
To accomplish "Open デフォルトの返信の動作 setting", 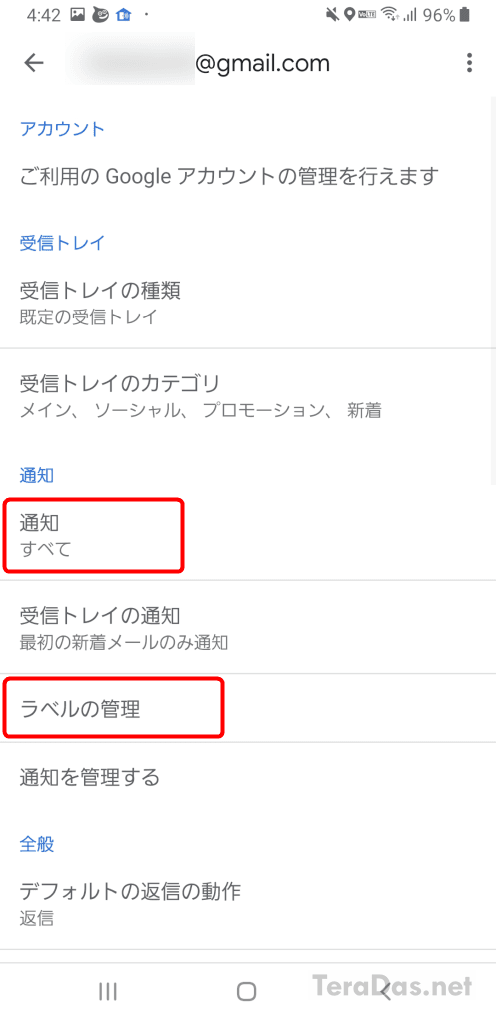I will click(248, 903).
